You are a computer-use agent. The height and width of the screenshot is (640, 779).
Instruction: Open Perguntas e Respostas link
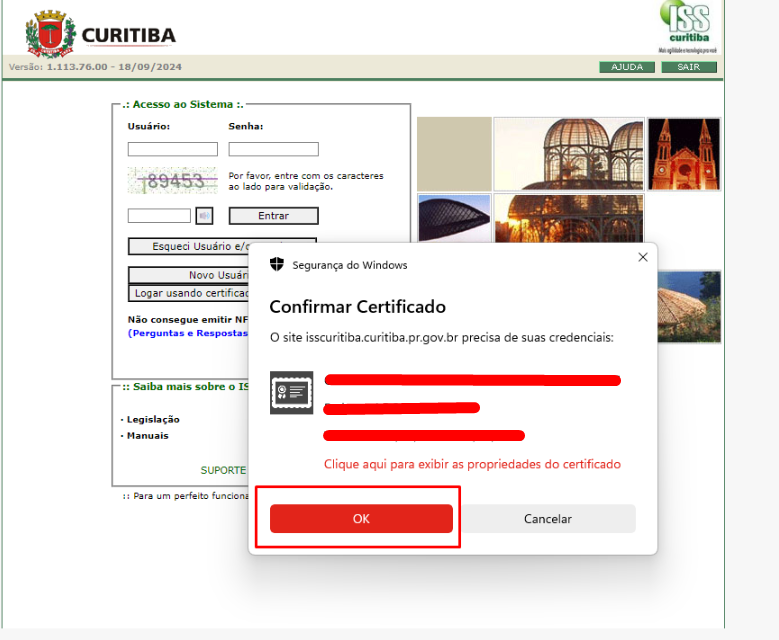point(188,333)
